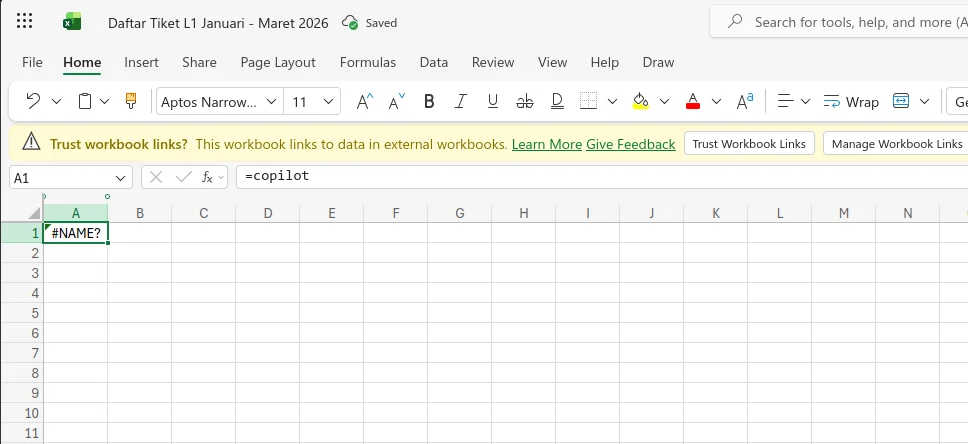The height and width of the screenshot is (444, 968).
Task: Cancel formula entry with X icon
Action: 156,178
